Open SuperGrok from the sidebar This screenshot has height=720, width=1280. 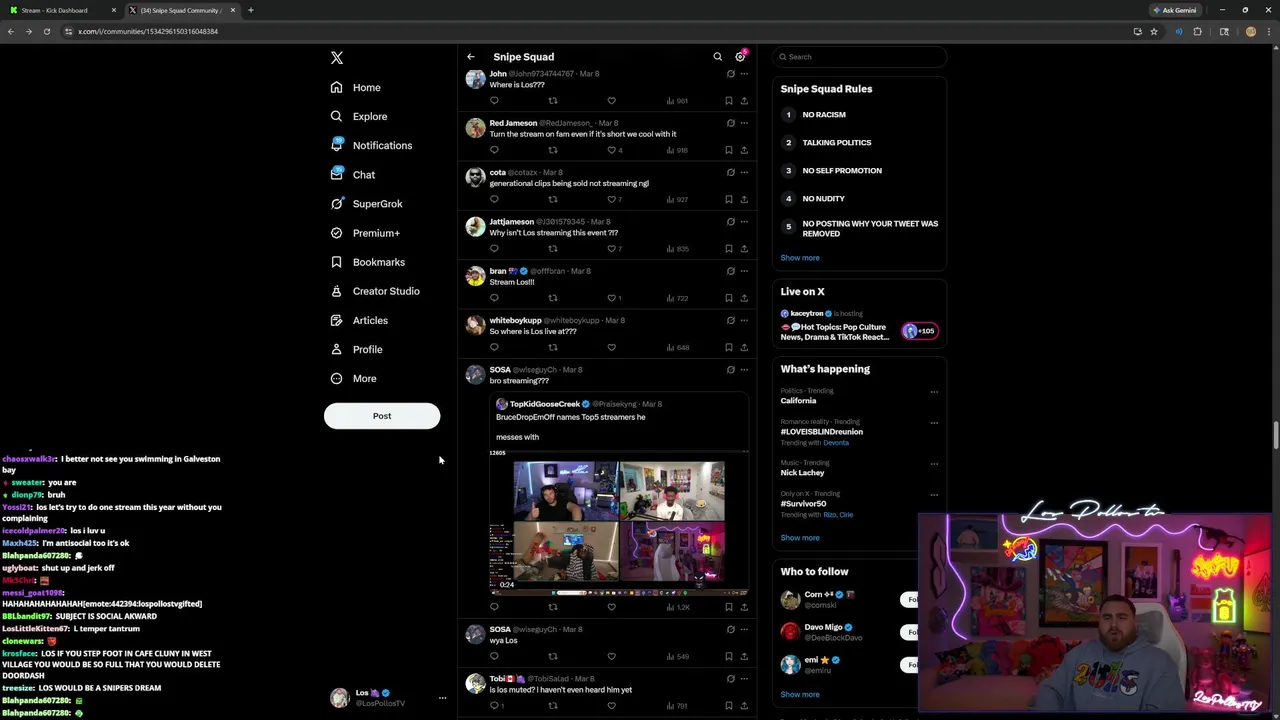367,203
